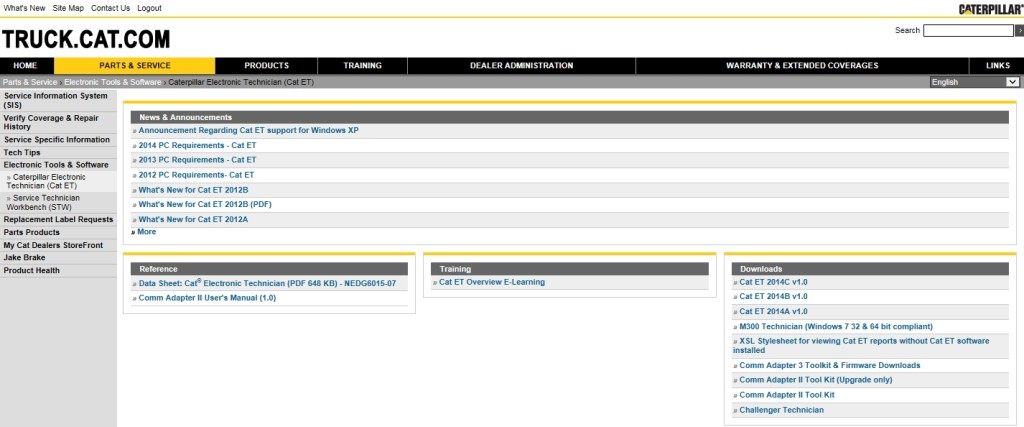Download Comm Adapter II Tool Kit
Viewport: 1024px width, 427px height.
[x=787, y=395]
